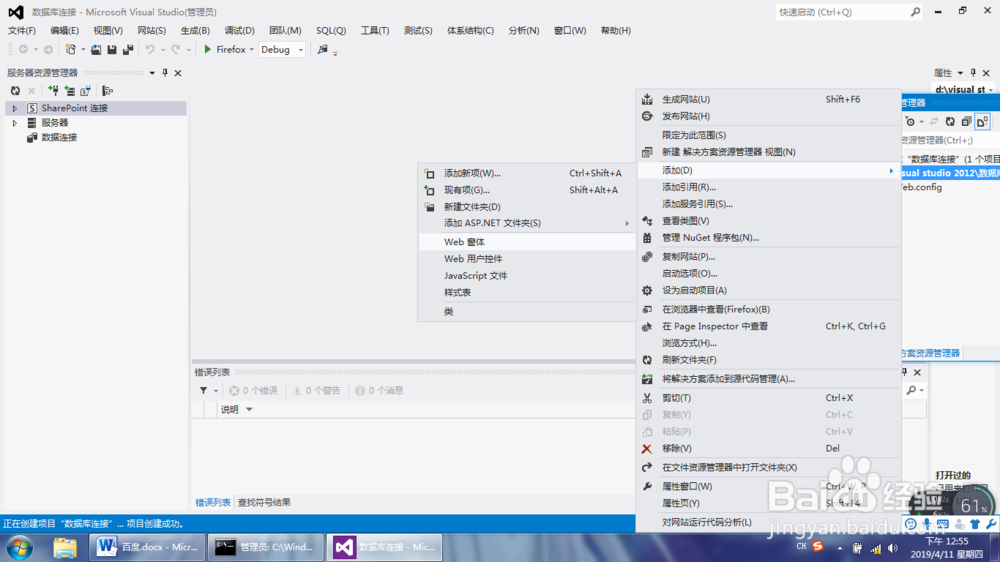Open the undo history dropdown arrow
The width and height of the screenshot is (1000, 562).
point(163,50)
